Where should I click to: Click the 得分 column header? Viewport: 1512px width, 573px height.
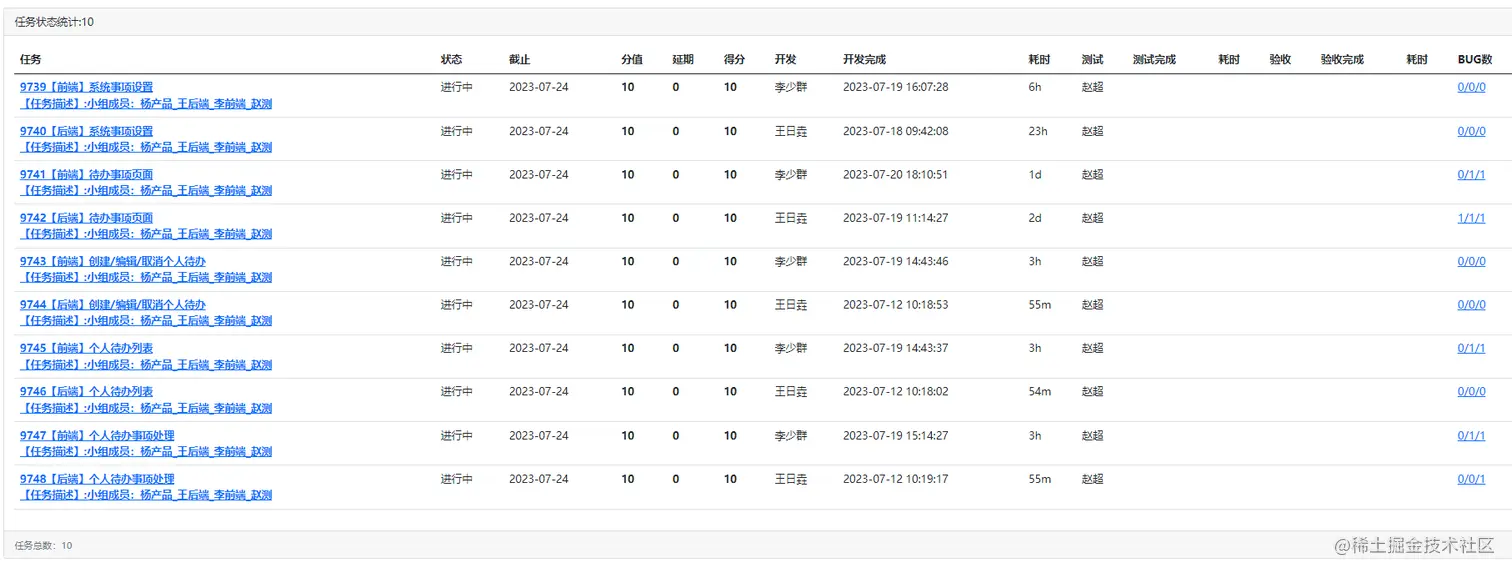(735, 60)
